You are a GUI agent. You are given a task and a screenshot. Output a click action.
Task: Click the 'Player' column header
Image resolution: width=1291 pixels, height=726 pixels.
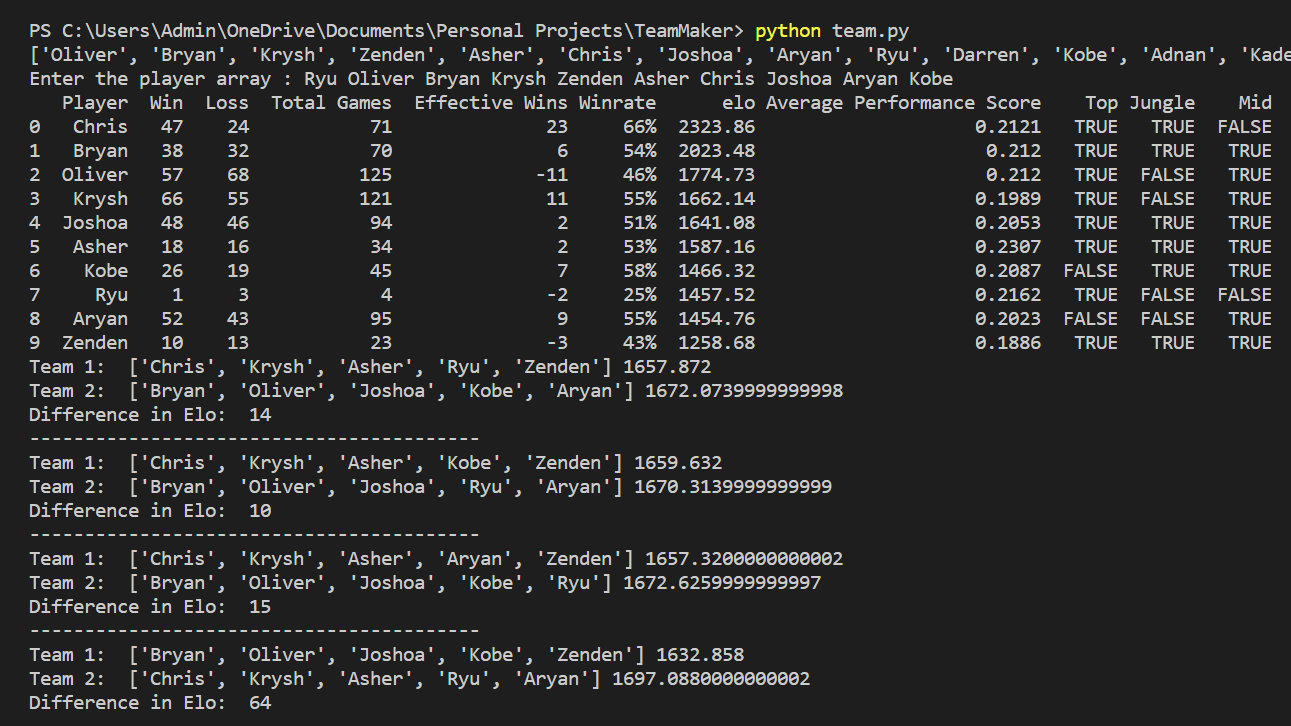[95, 103]
